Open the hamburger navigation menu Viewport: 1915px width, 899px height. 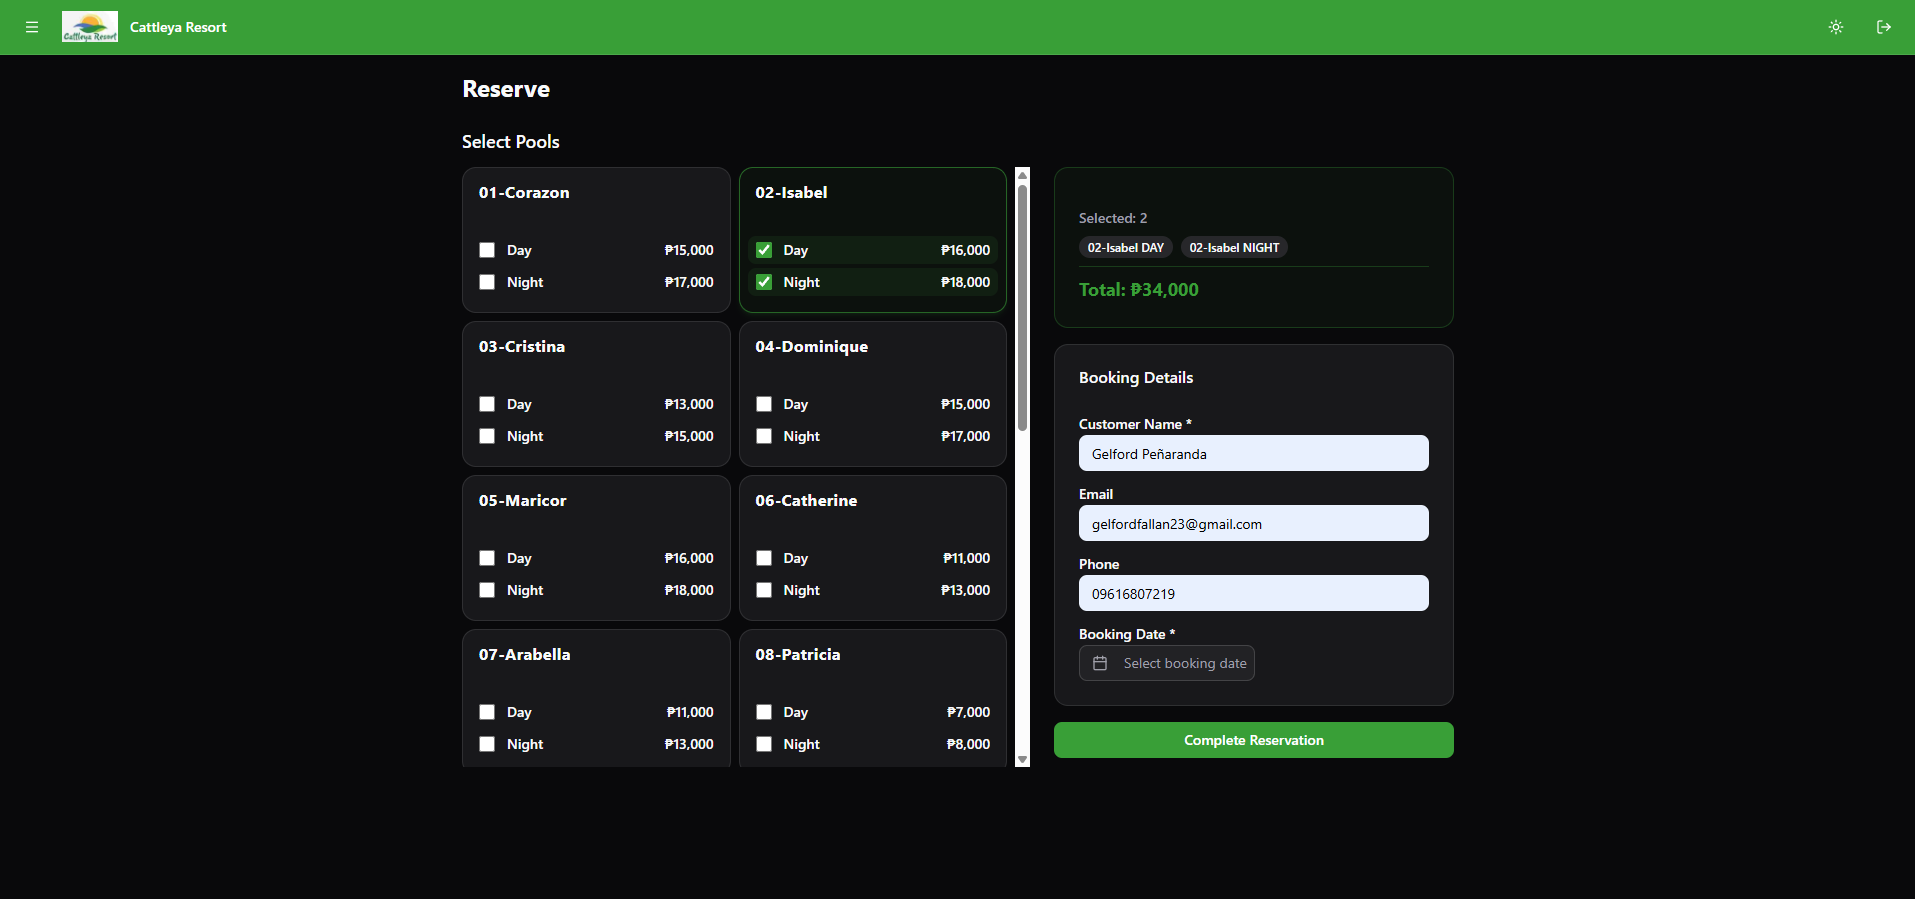pos(32,27)
